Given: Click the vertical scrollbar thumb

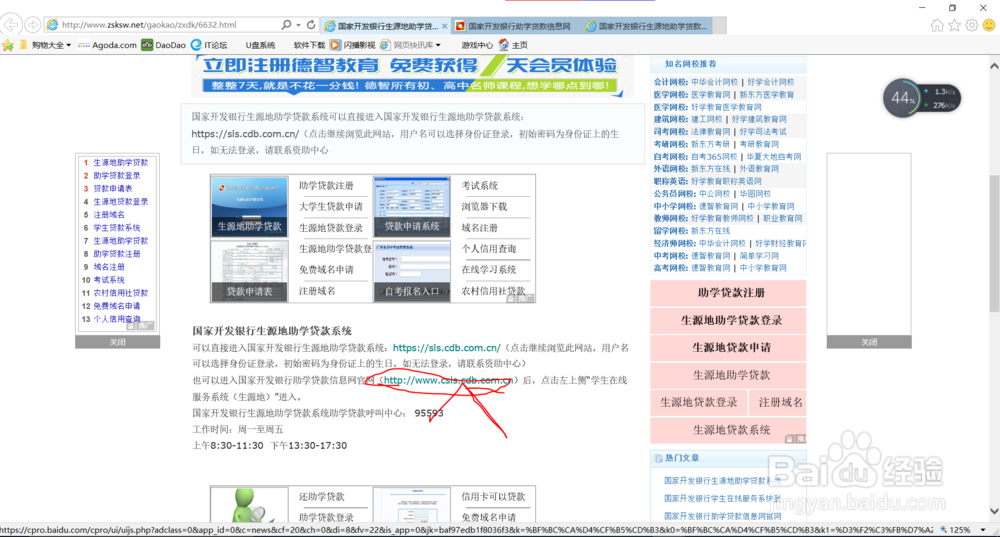Looking at the screenshot, I should (994, 242).
